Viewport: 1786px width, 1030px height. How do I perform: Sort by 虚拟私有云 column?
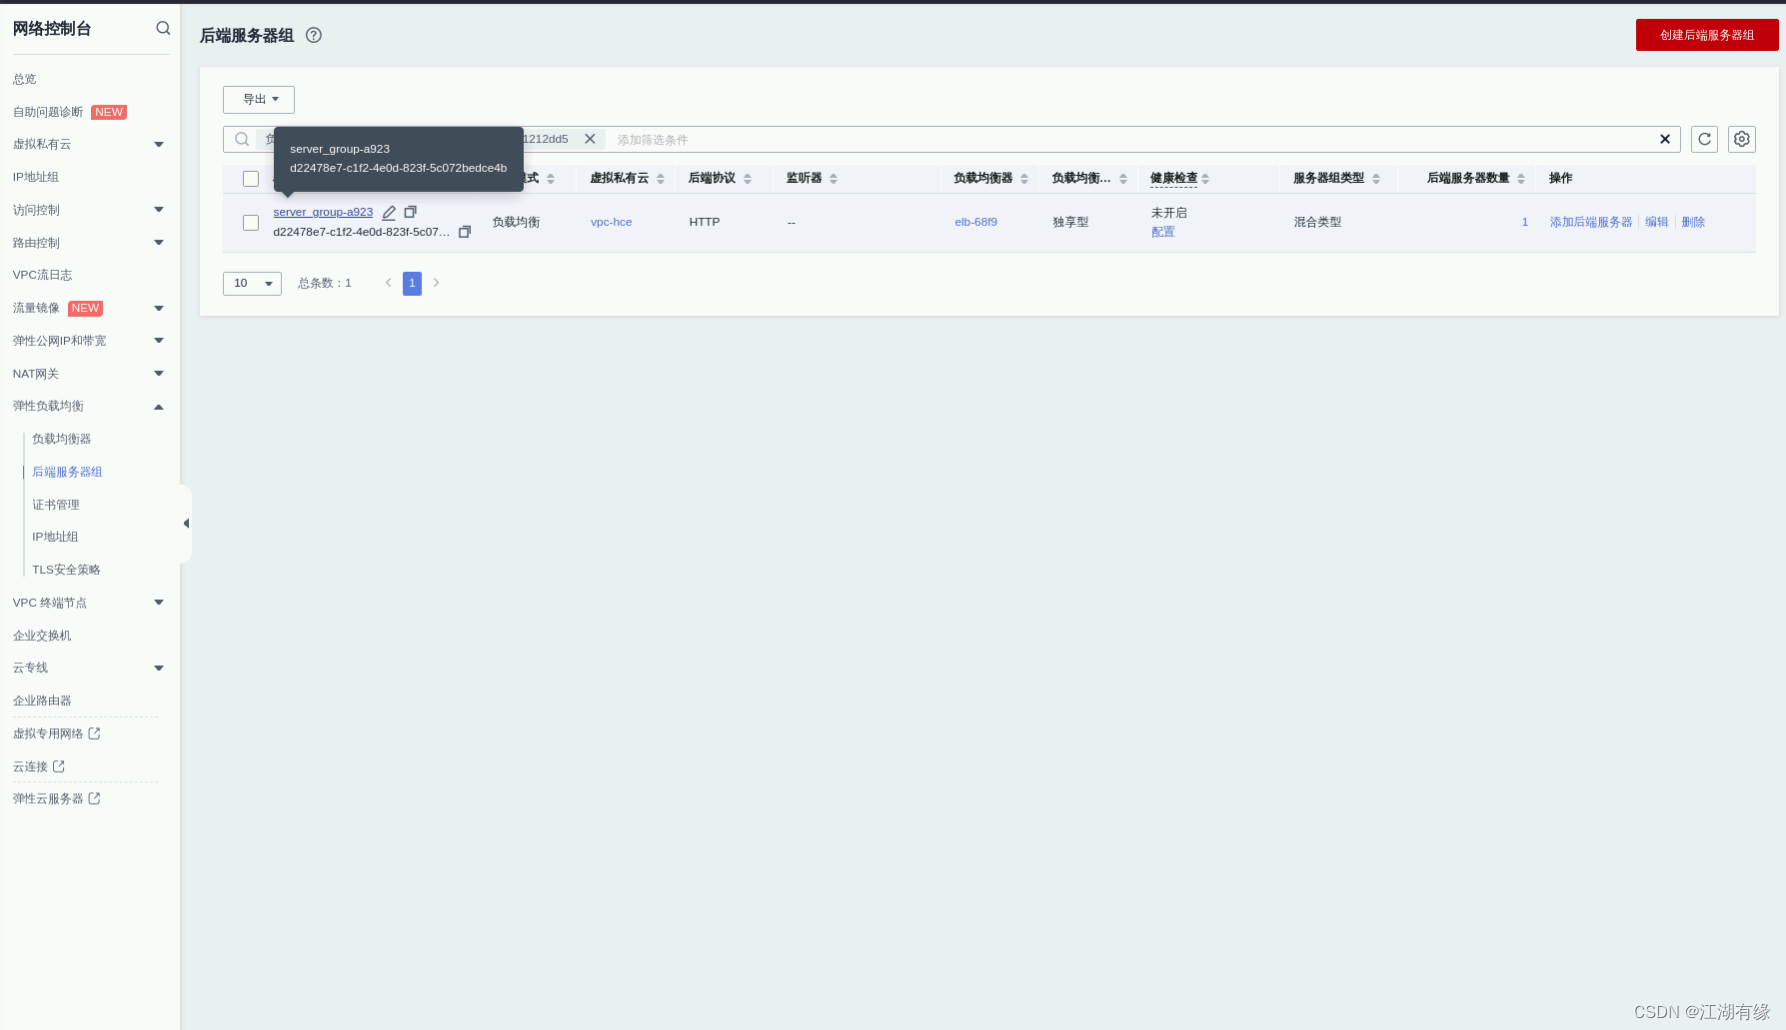click(661, 179)
